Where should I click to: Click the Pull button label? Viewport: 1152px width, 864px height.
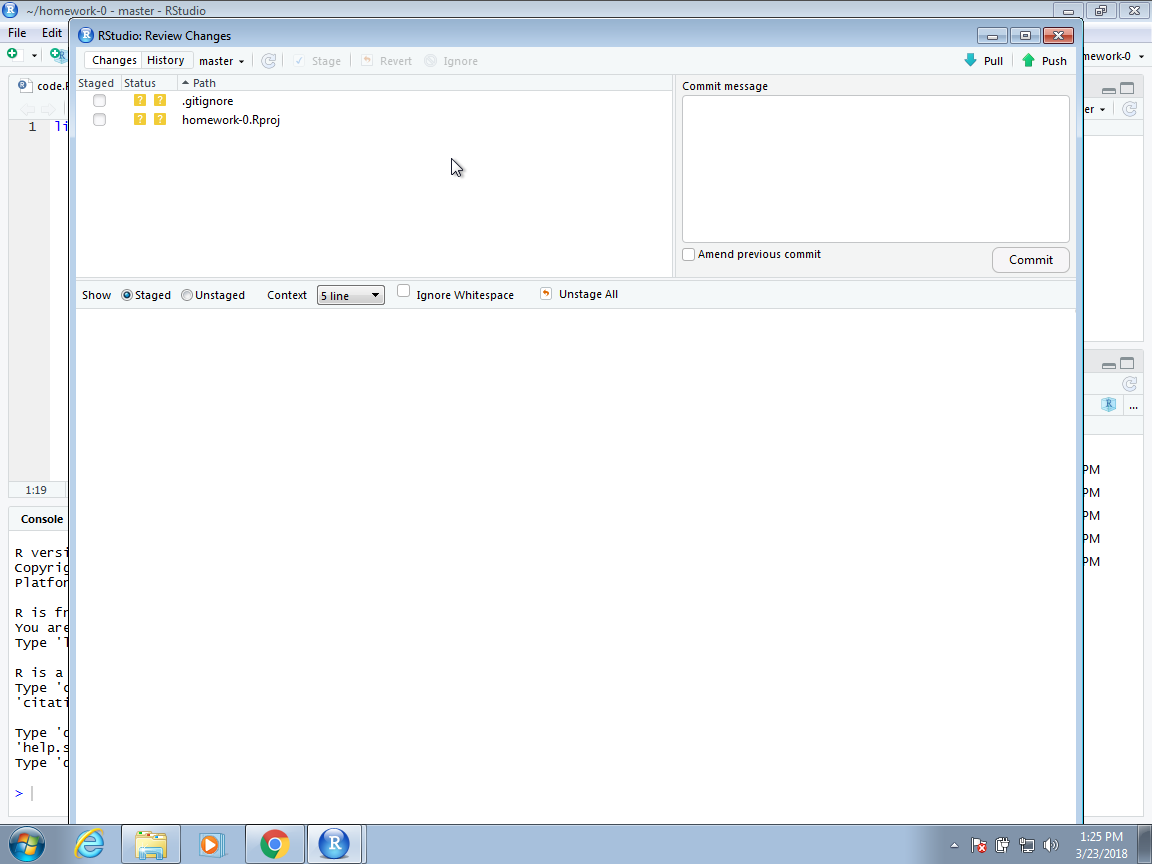point(993,61)
